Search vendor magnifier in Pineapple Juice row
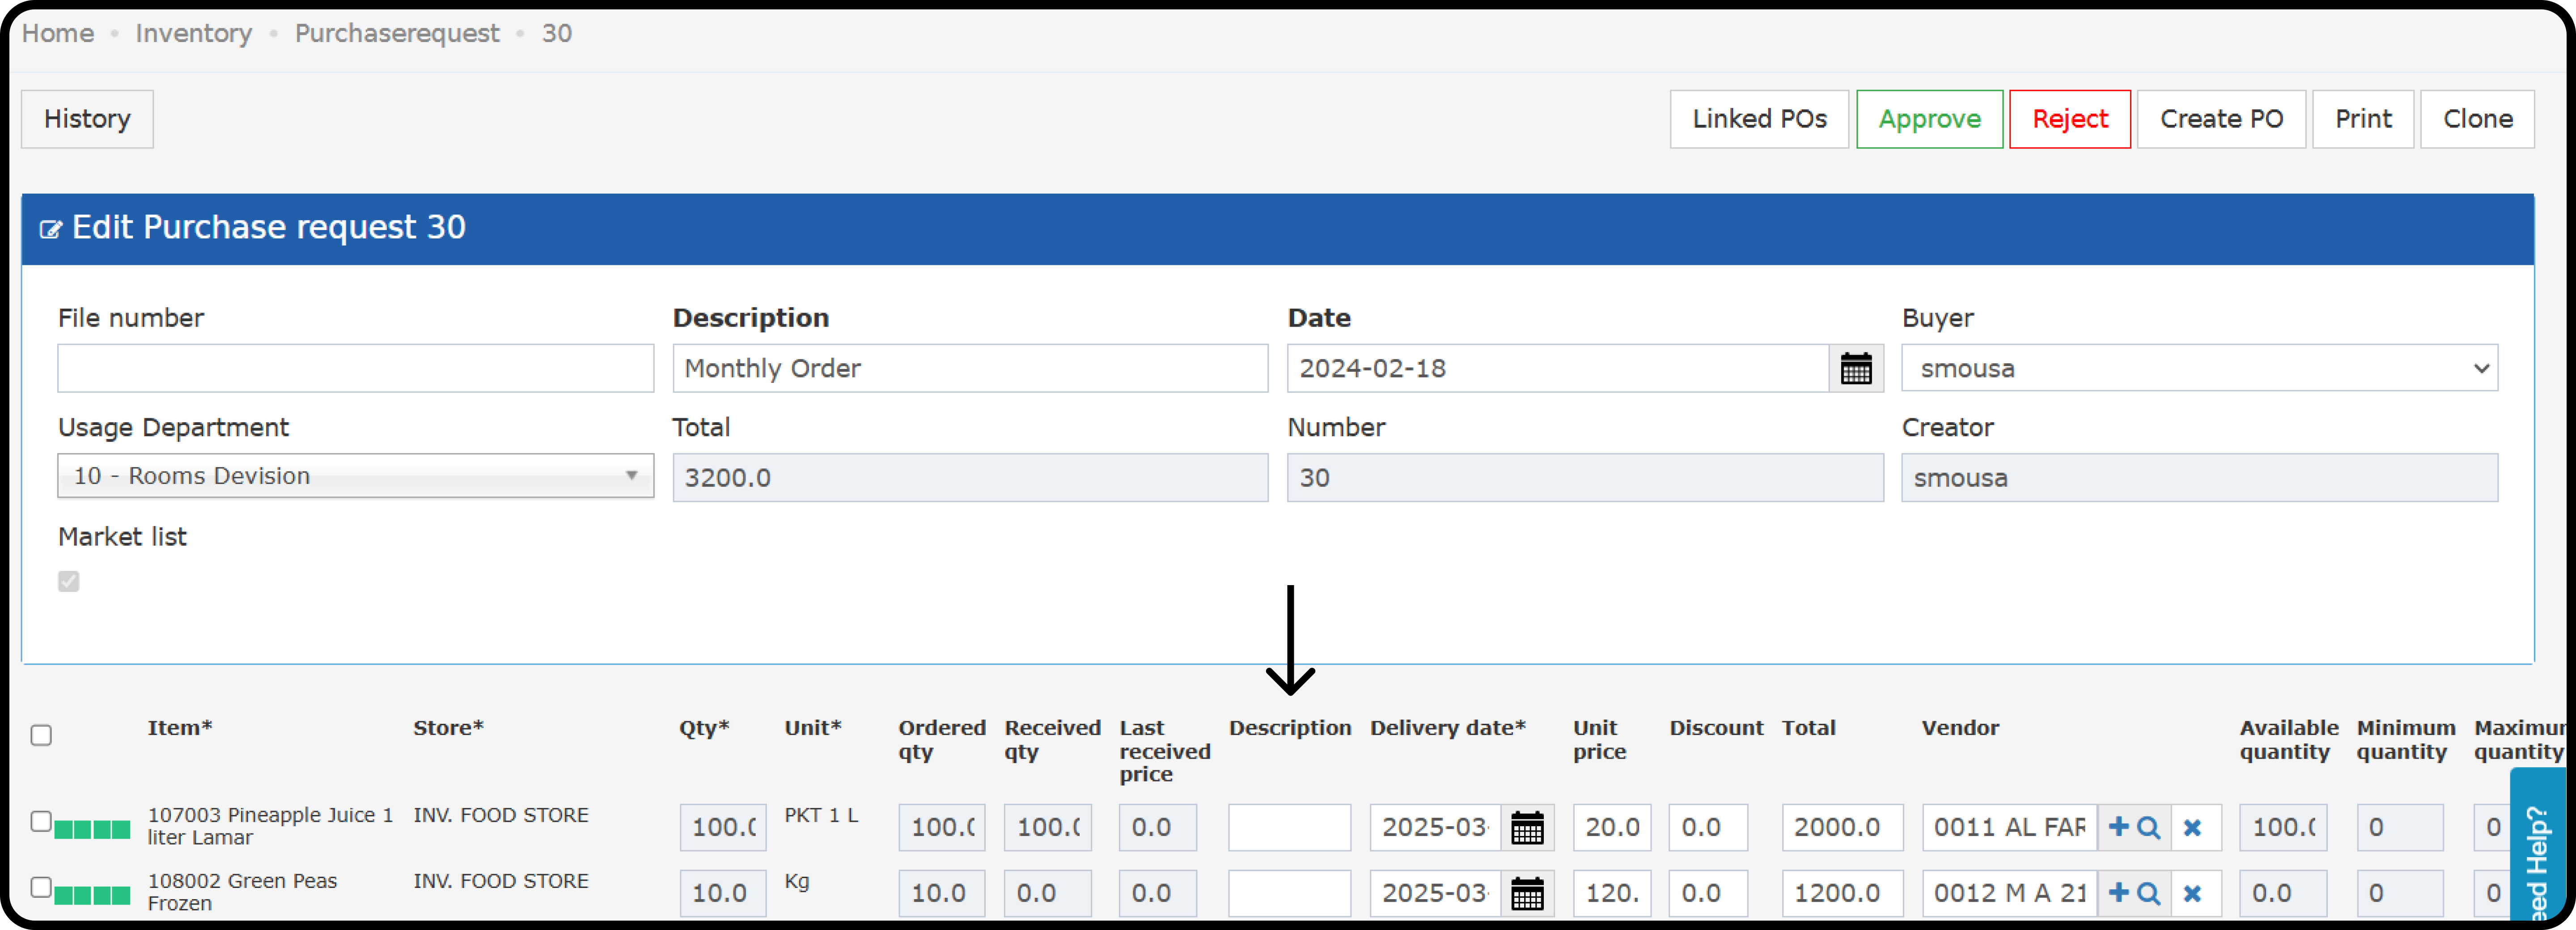The width and height of the screenshot is (2576, 930). coord(2148,828)
